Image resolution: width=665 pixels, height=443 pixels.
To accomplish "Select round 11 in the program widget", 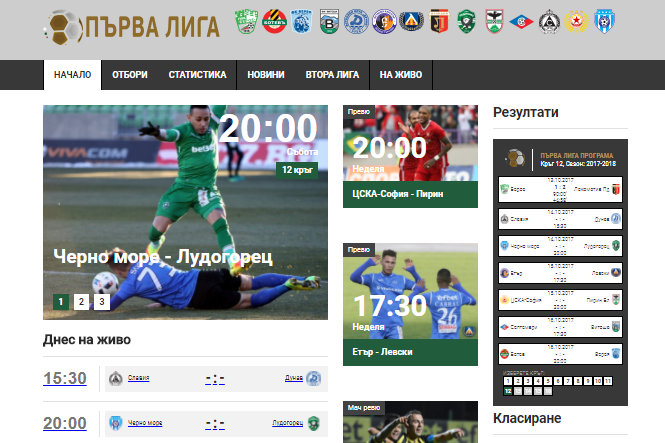I will point(608,381).
